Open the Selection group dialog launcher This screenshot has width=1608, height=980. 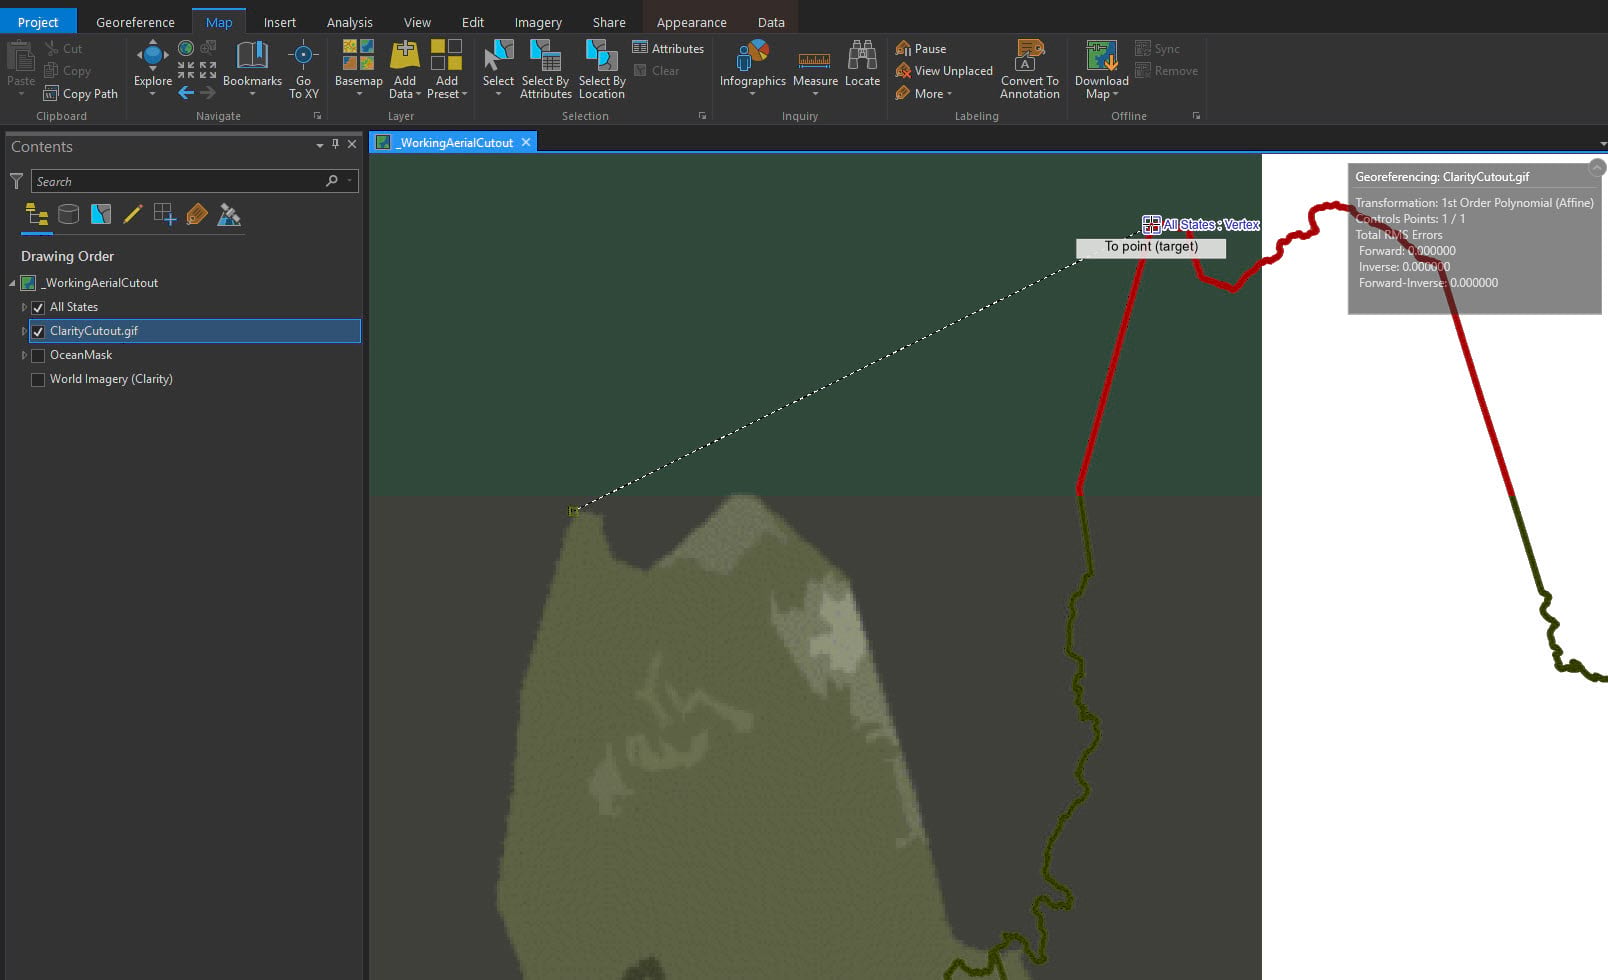[702, 116]
